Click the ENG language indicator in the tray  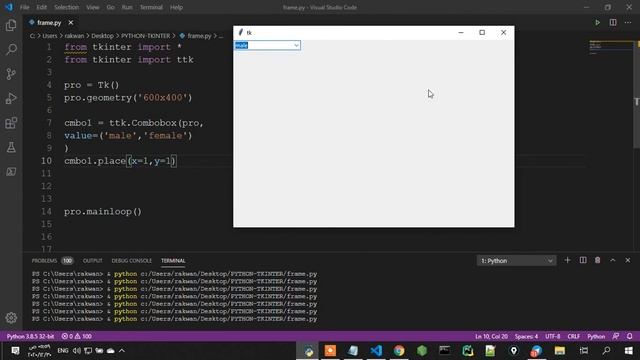click(62, 351)
